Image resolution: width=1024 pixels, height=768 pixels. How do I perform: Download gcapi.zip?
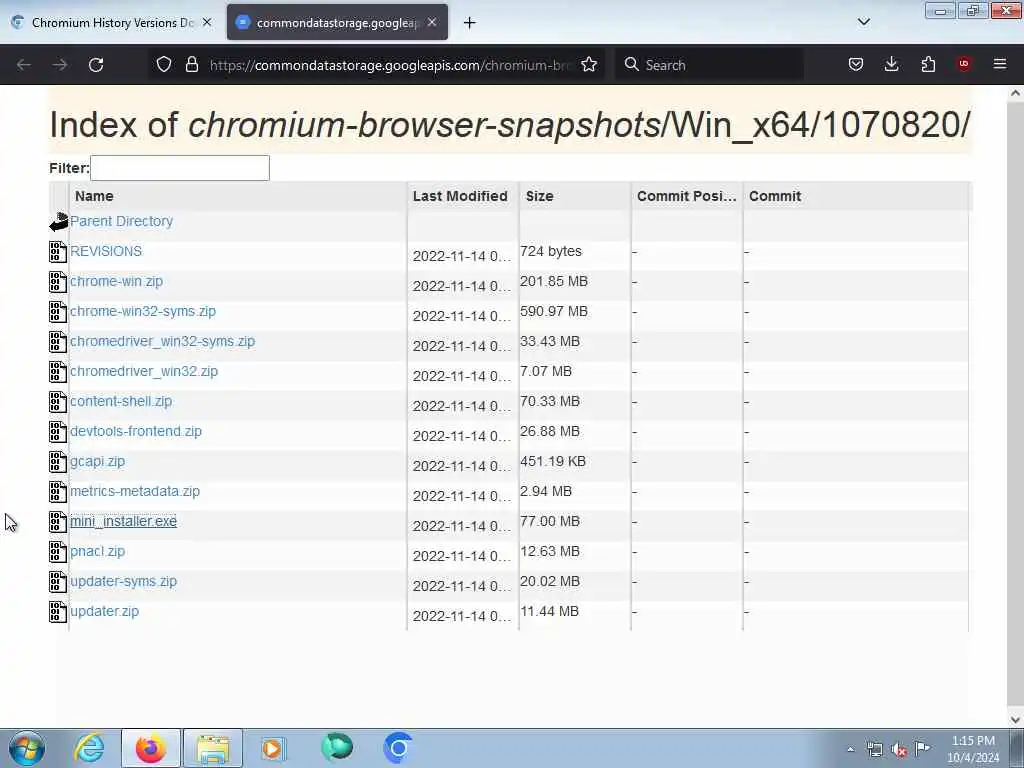pyautogui.click(x=97, y=462)
